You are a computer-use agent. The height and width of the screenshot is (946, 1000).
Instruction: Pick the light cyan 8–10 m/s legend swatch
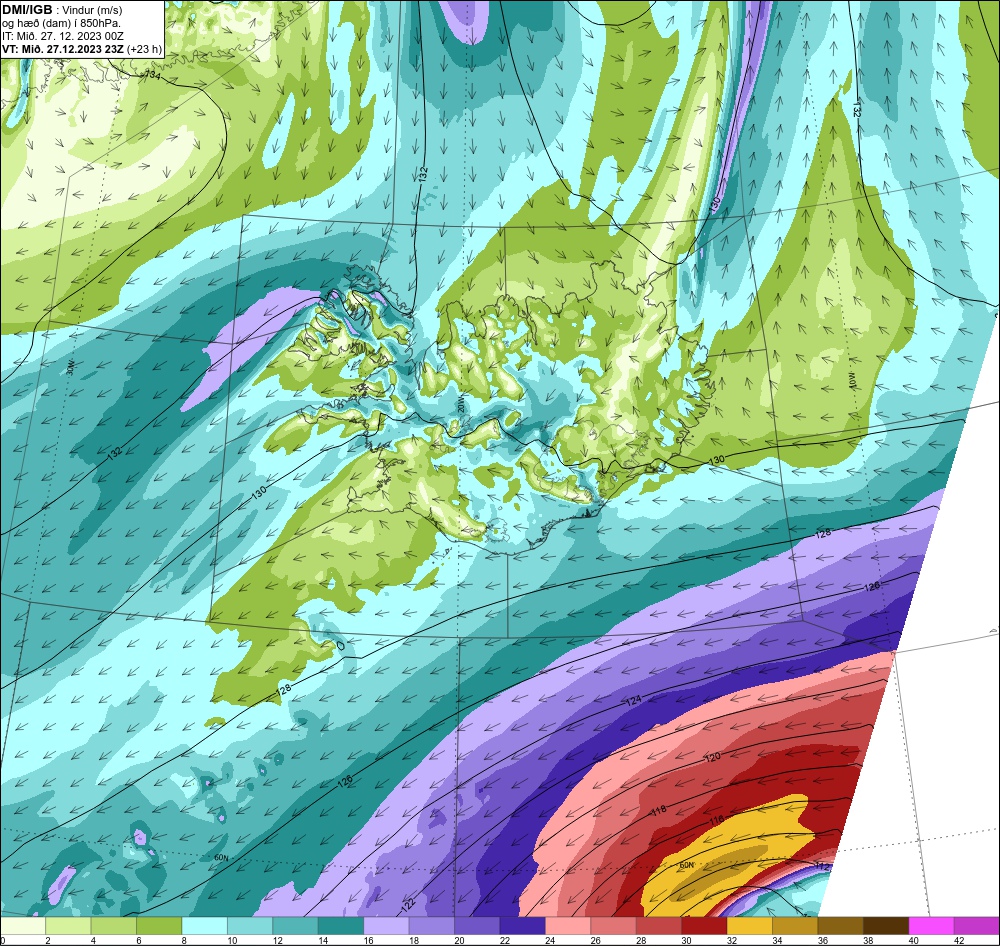[x=205, y=926]
